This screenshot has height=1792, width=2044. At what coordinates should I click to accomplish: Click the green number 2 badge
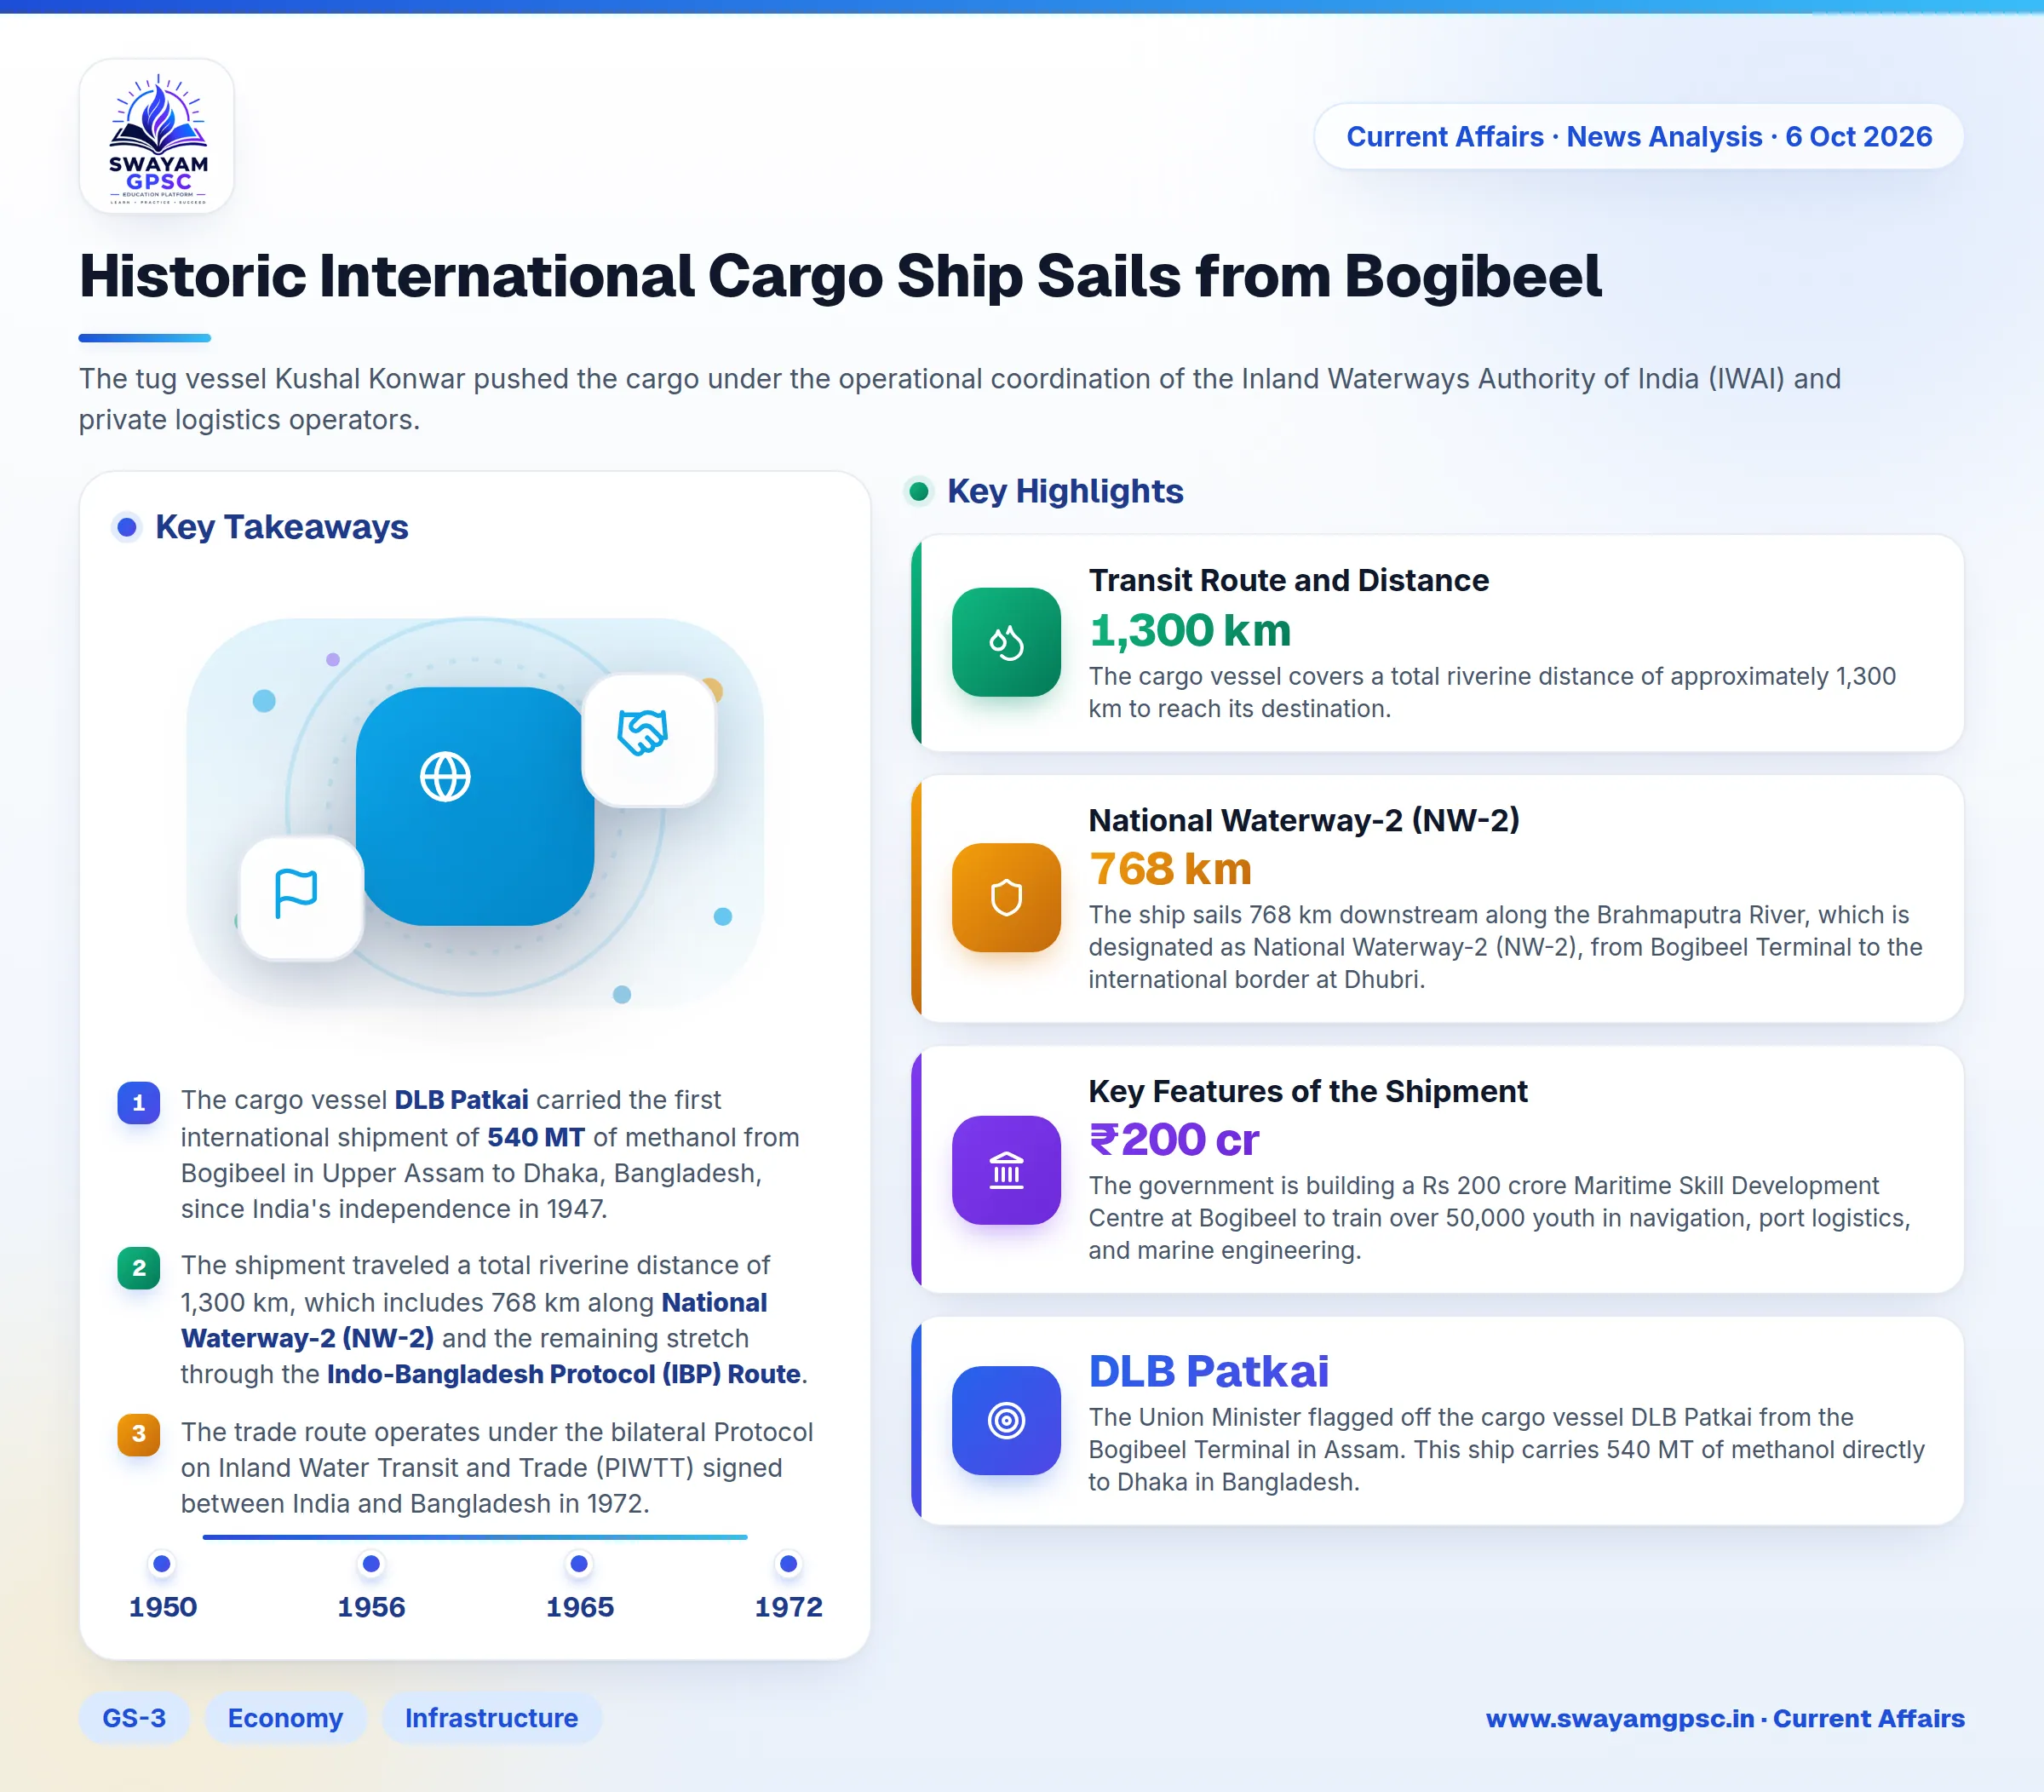139,1268
